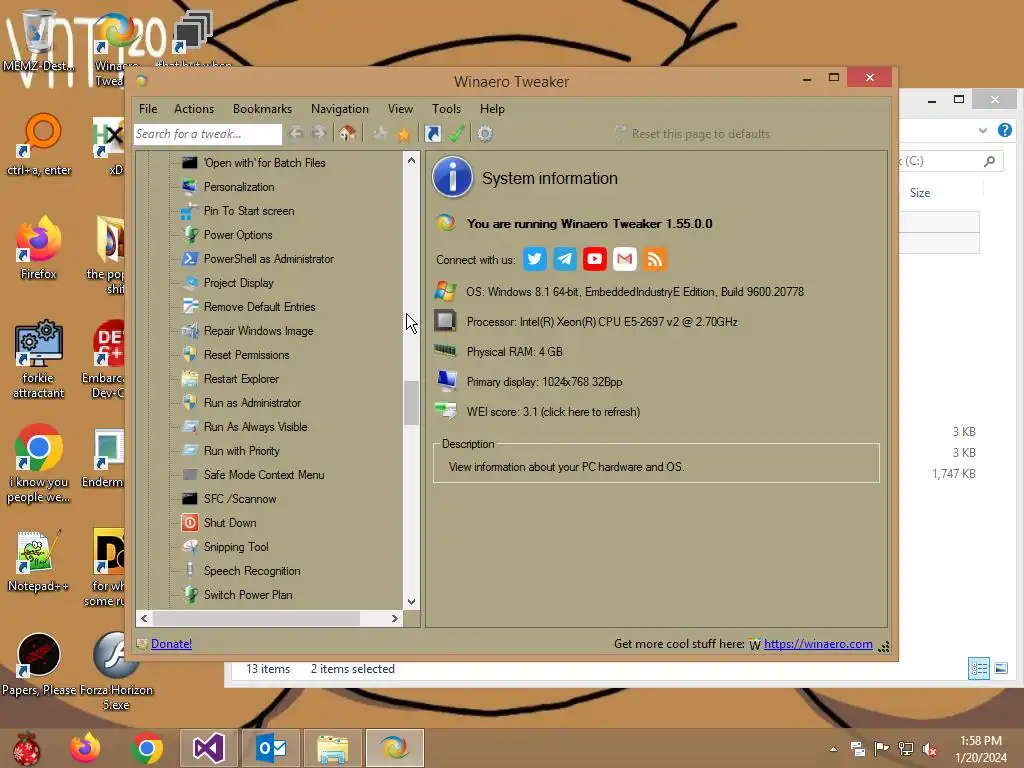Select Remove Default Entries item
The height and width of the screenshot is (768, 1024).
(x=259, y=307)
